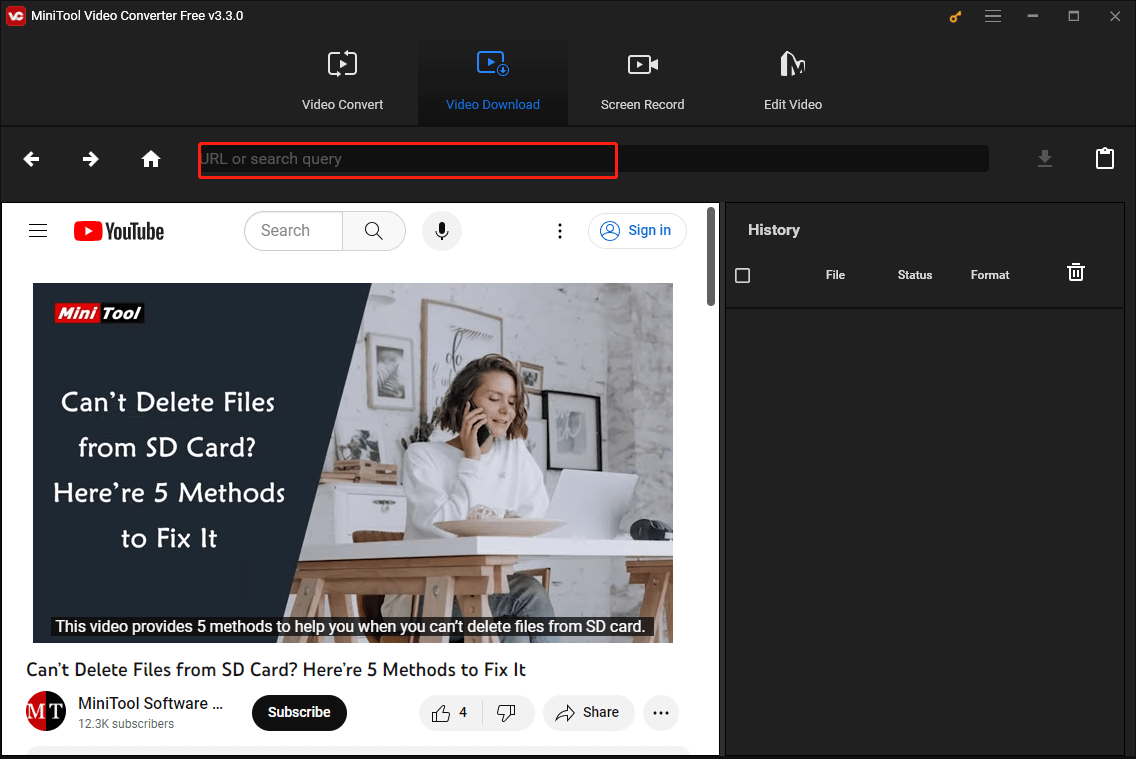This screenshot has height=759, width=1136.
Task: Click the Format column header
Action: coord(990,275)
